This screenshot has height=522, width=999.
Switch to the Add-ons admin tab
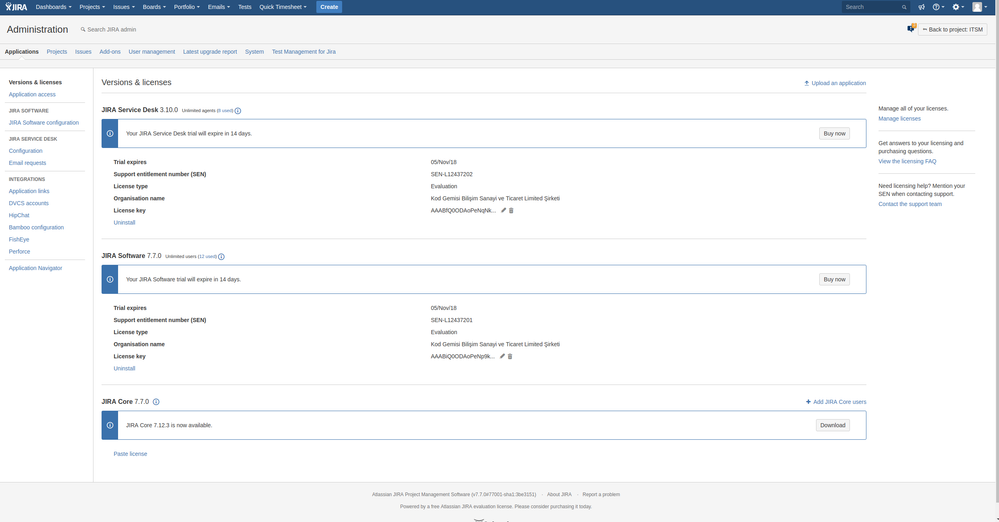coord(110,52)
